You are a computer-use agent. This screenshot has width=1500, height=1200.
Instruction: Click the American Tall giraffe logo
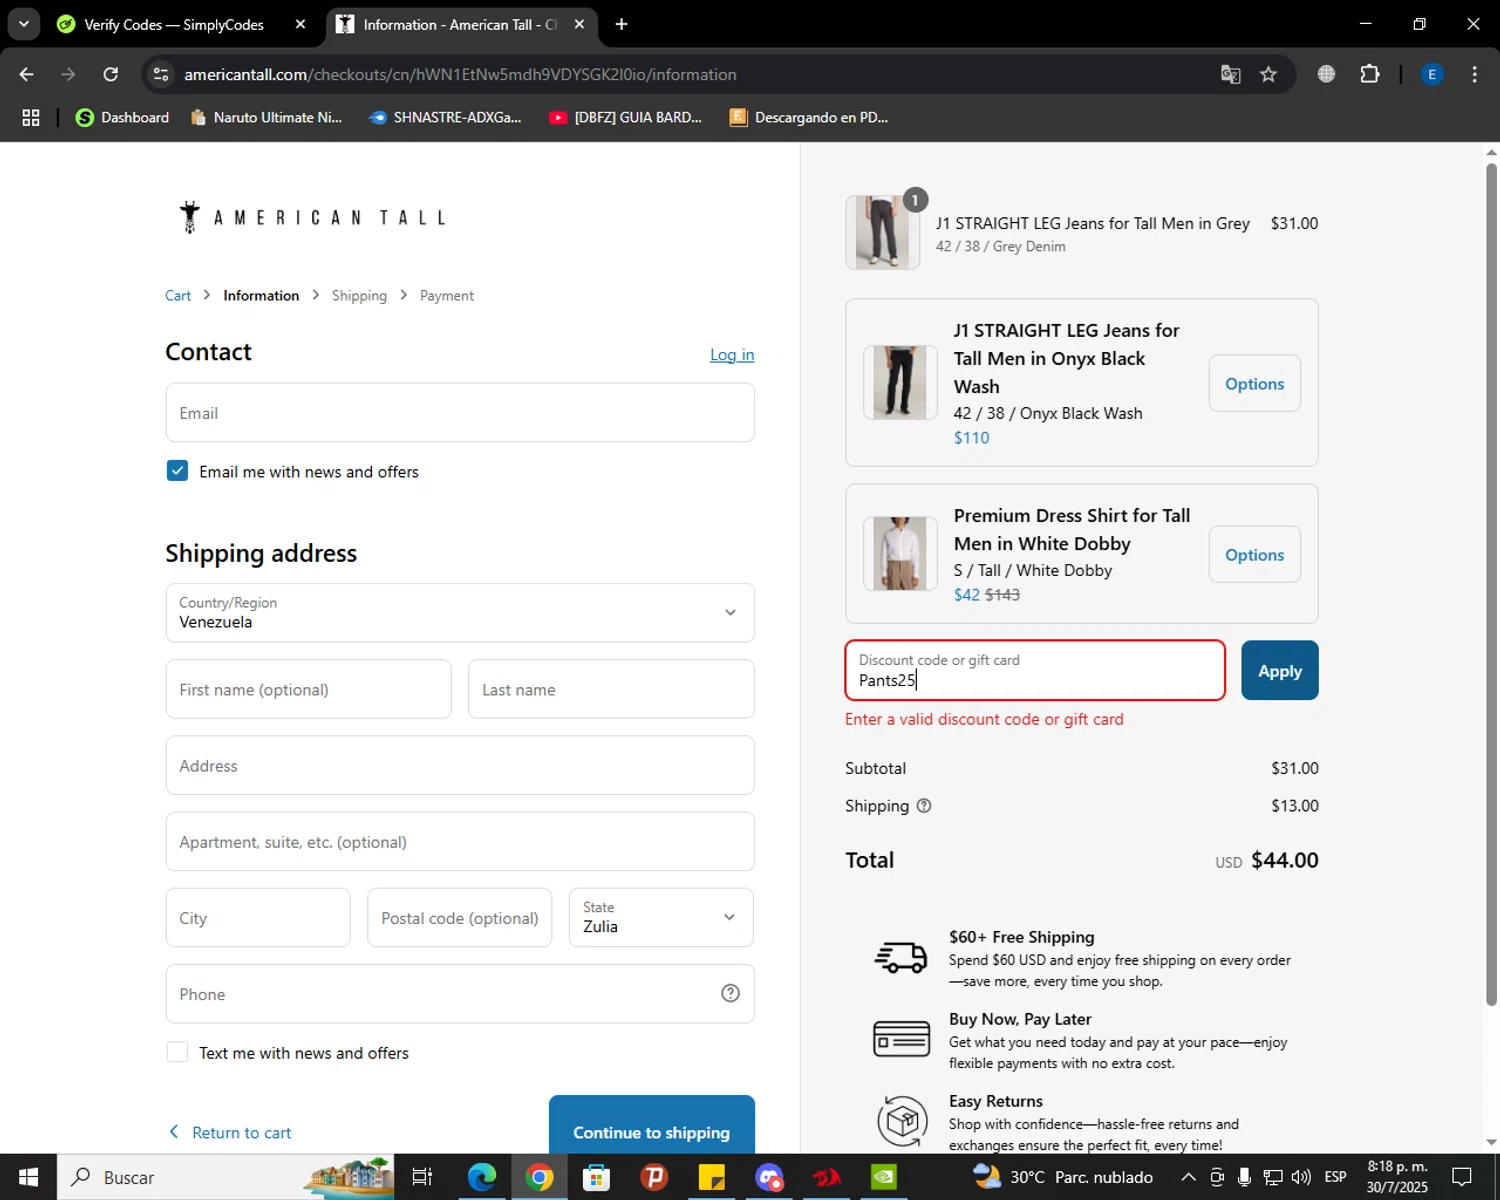point(313,217)
